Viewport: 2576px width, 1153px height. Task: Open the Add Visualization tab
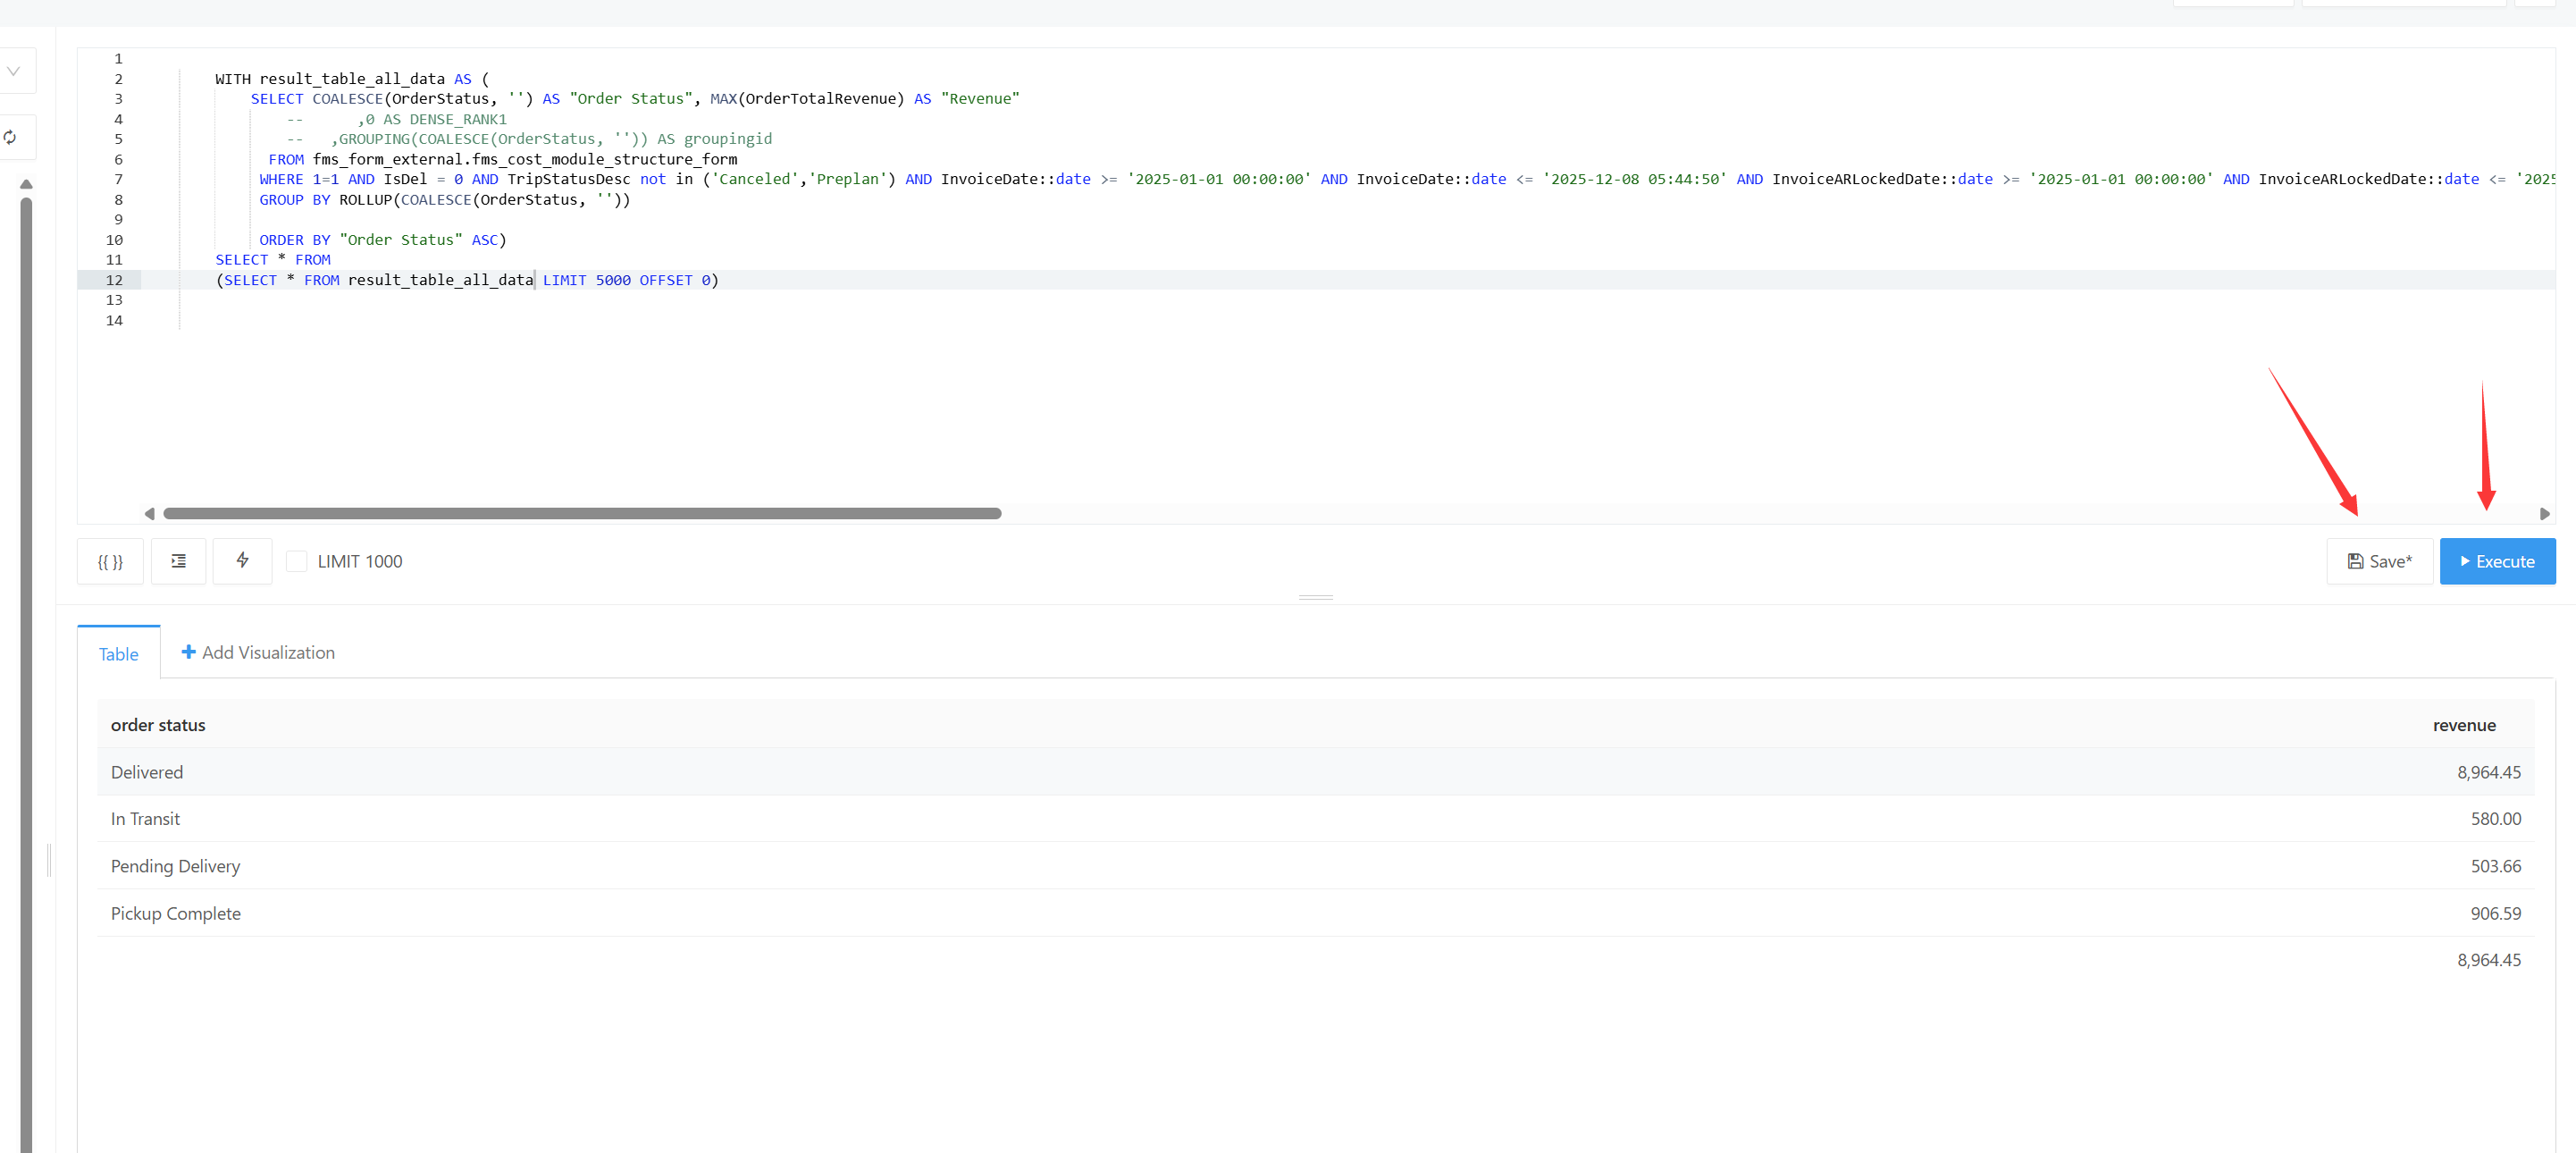pyautogui.click(x=267, y=652)
